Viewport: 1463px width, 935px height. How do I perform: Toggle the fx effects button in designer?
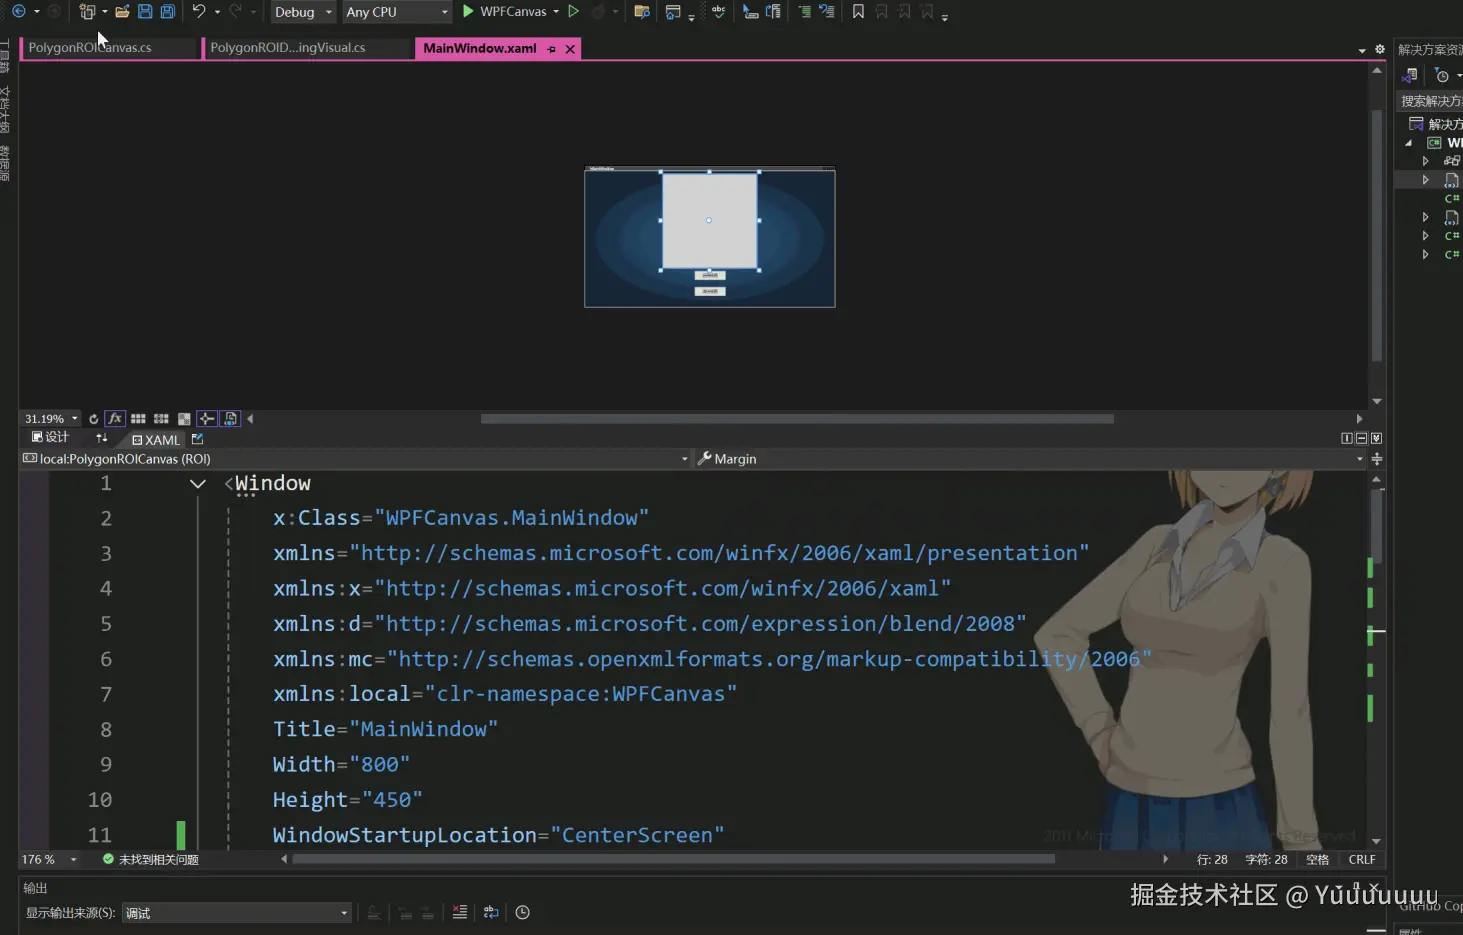pyautogui.click(x=115, y=419)
